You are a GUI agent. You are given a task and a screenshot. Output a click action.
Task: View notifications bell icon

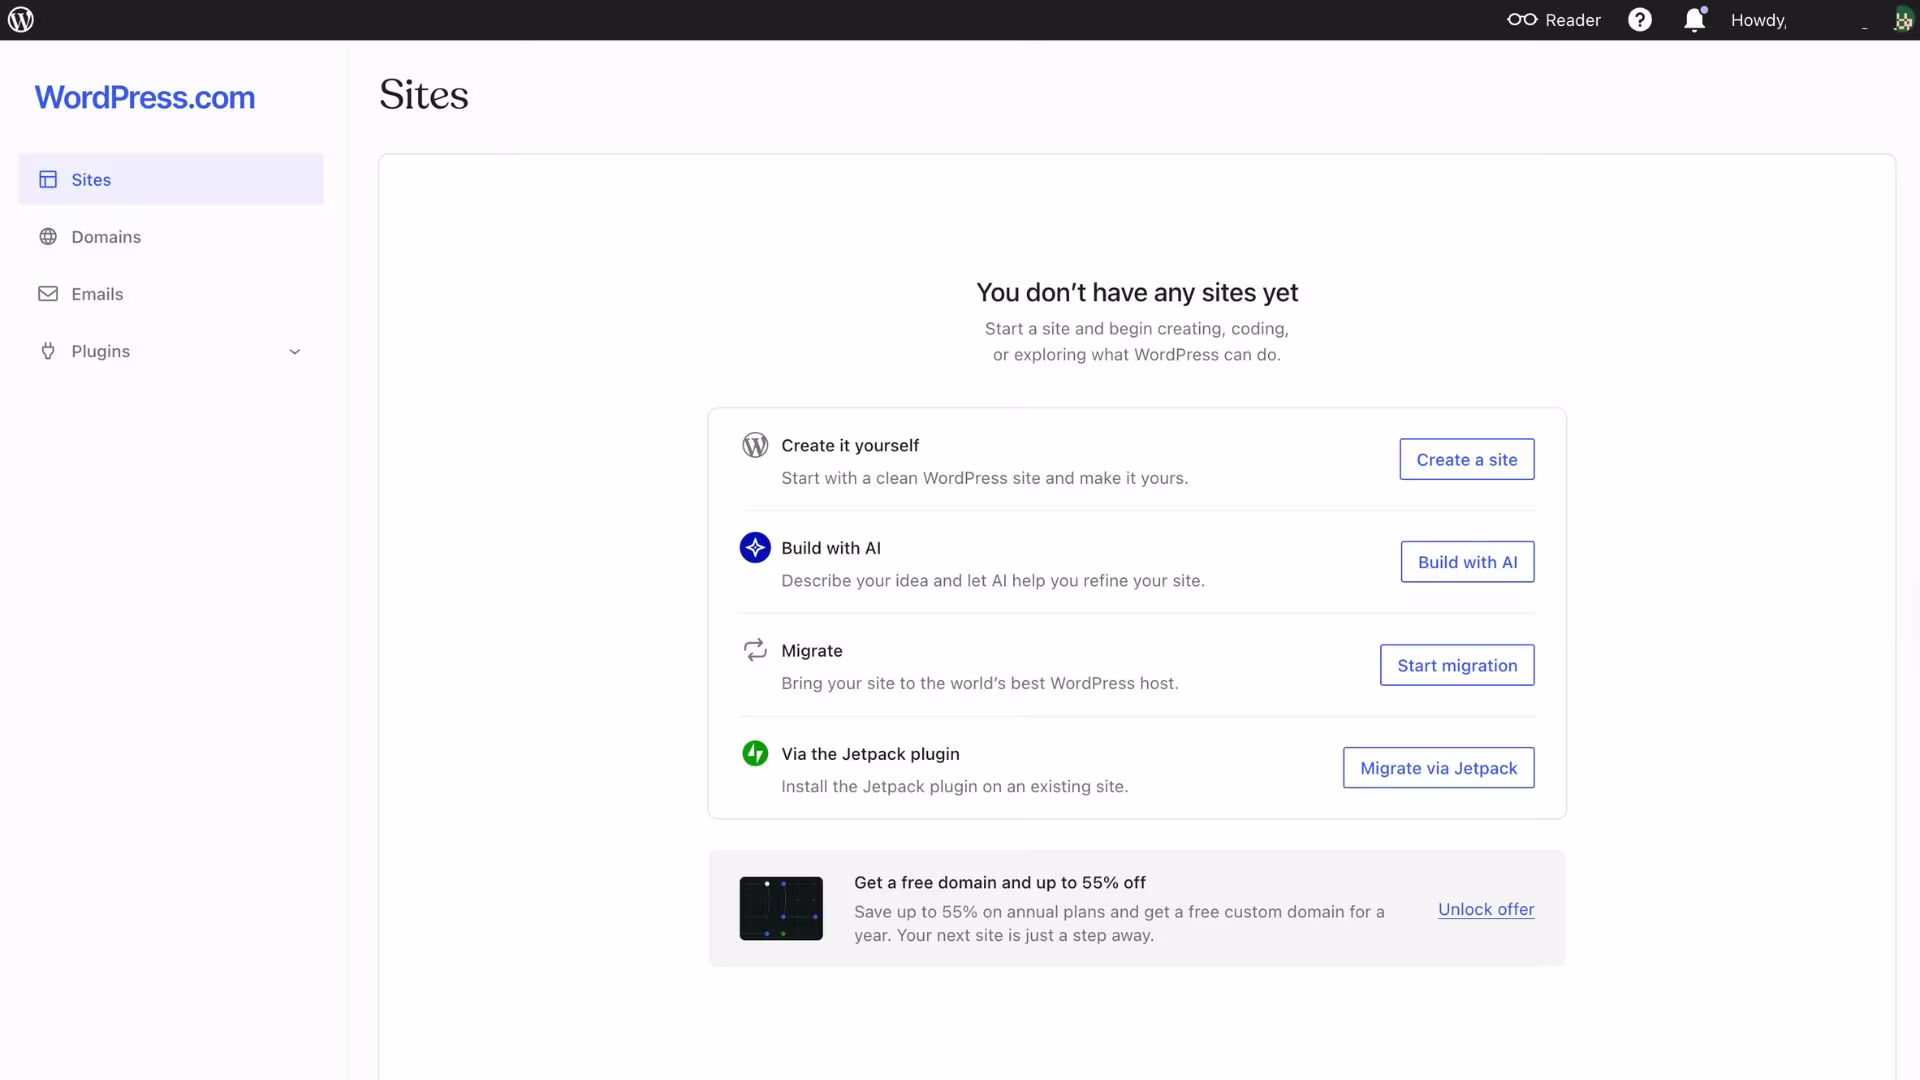click(x=1694, y=20)
